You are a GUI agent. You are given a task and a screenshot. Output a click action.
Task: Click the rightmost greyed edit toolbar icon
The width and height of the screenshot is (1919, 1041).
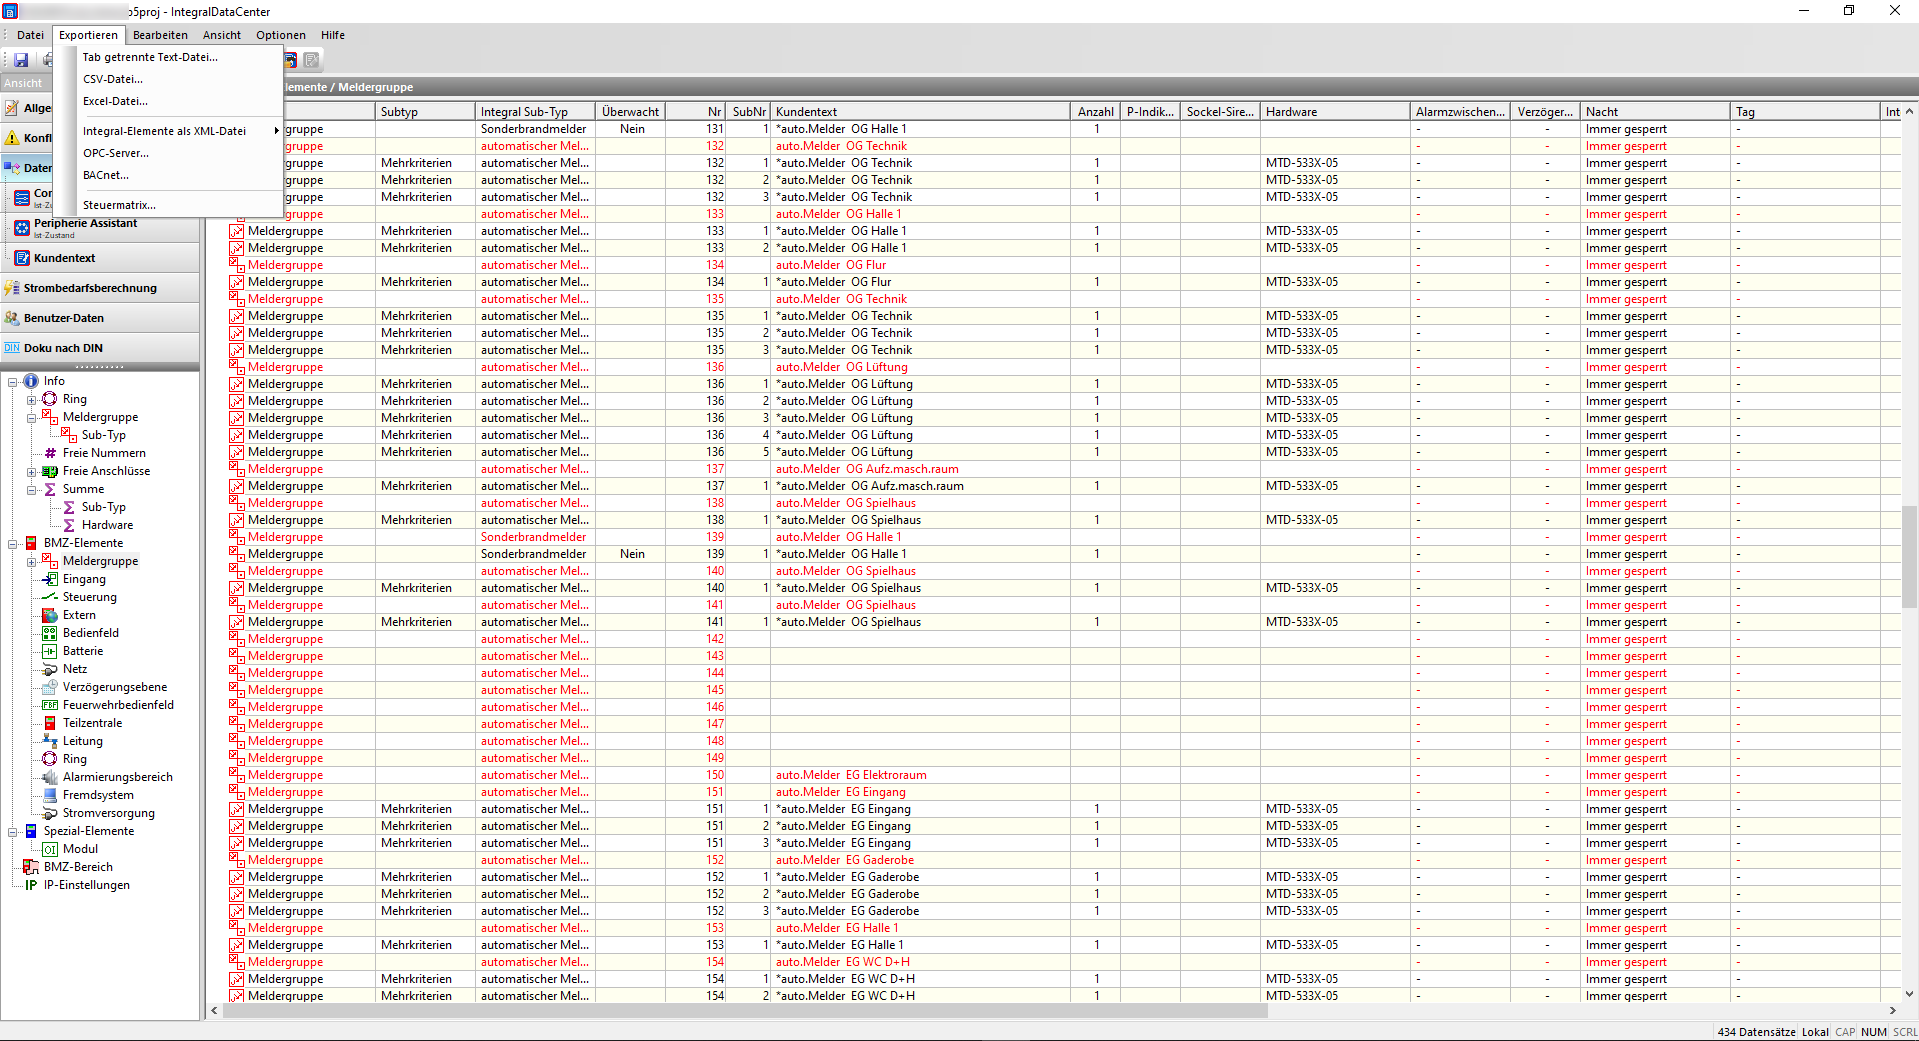coord(312,60)
